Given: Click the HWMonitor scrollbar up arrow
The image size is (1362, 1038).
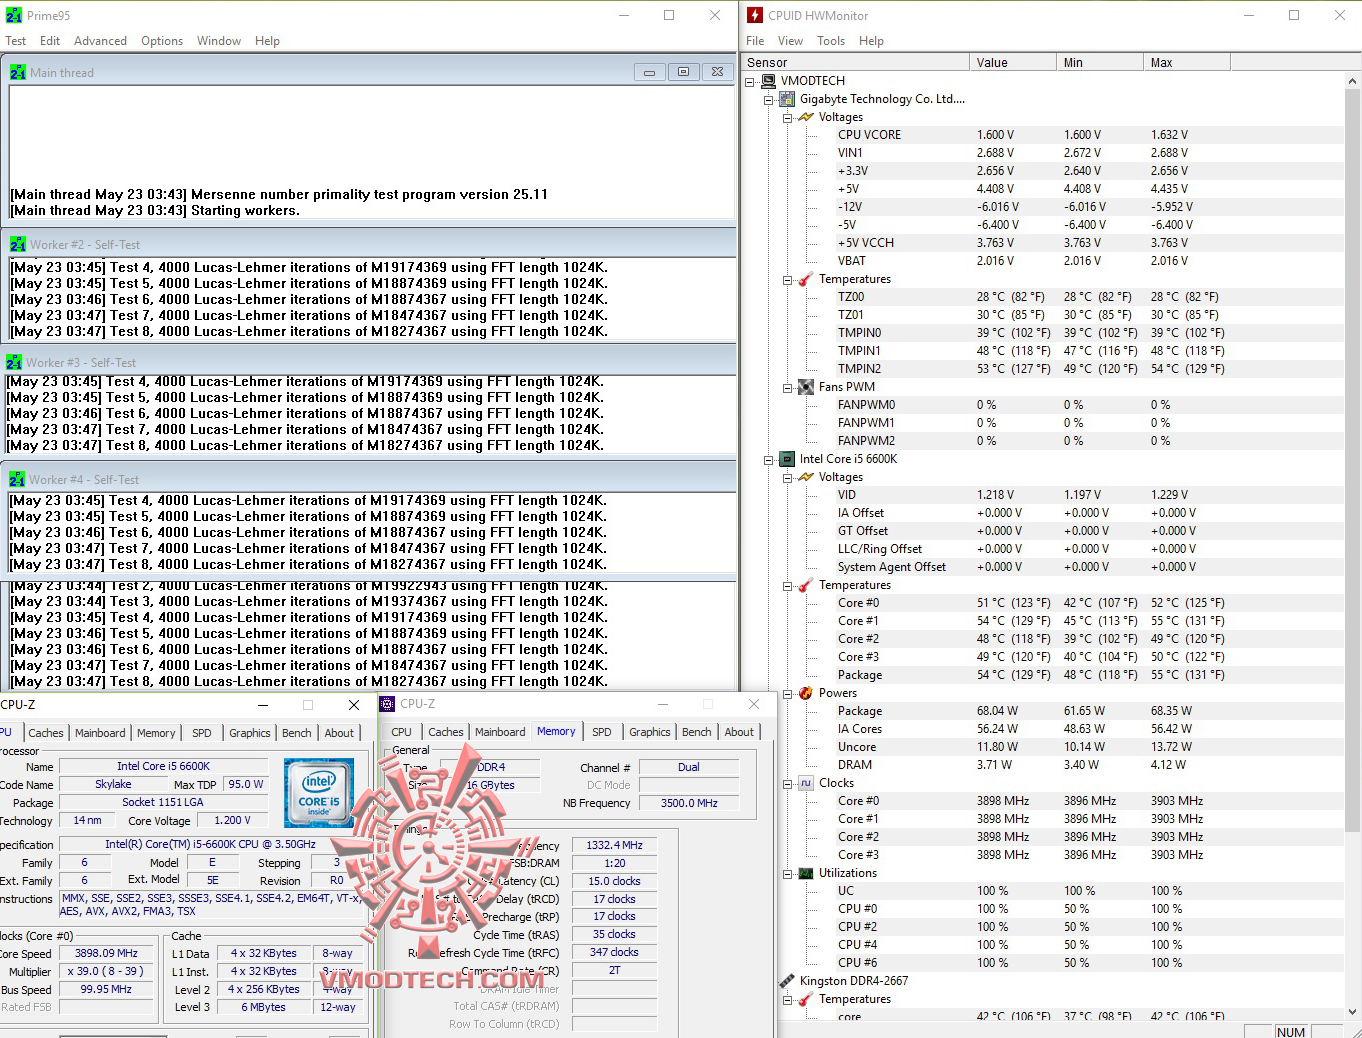Looking at the screenshot, I should pyautogui.click(x=1353, y=81).
